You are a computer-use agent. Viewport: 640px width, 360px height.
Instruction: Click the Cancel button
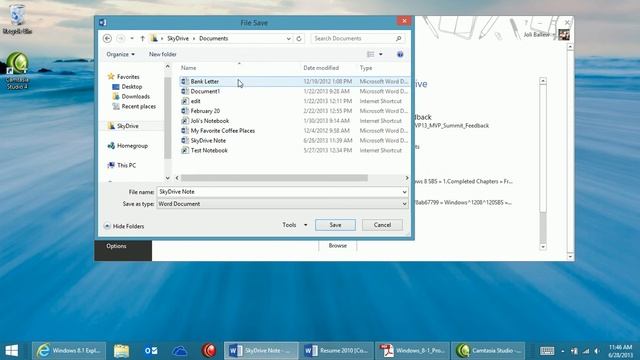(382, 225)
